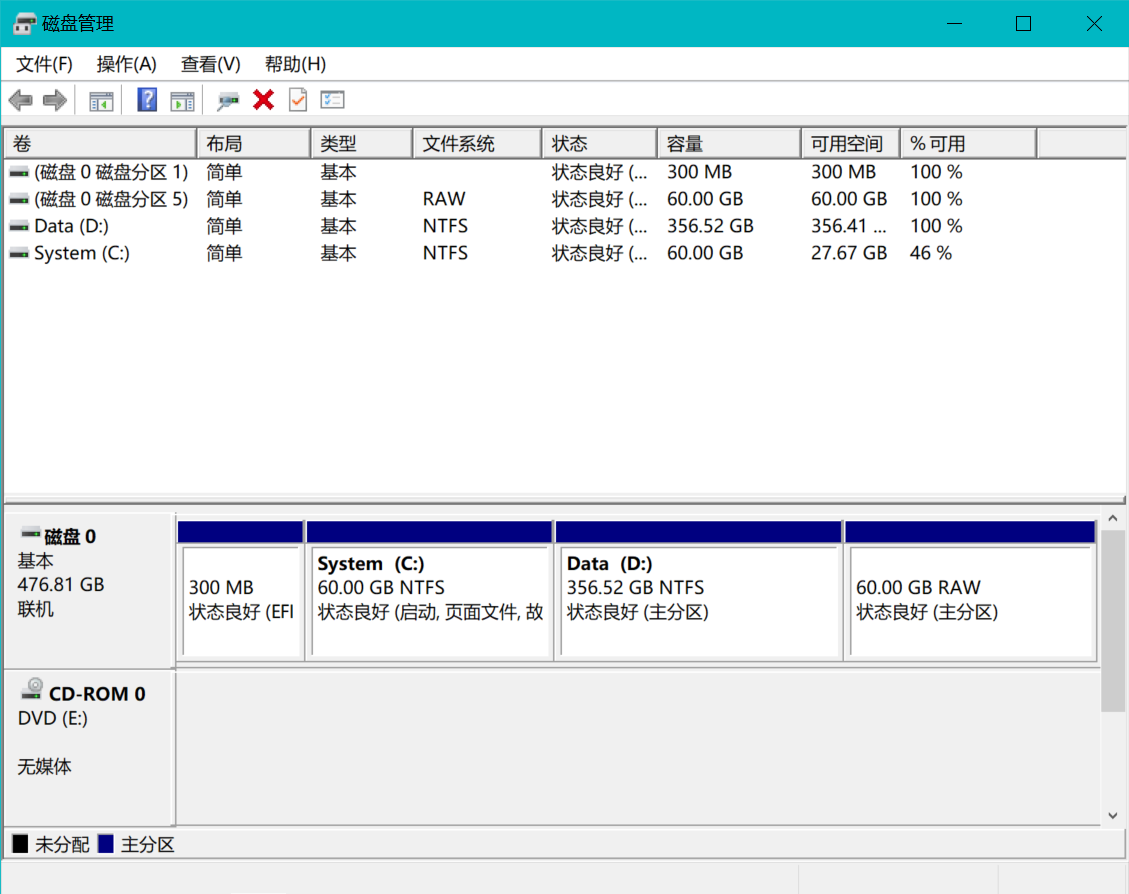This screenshot has width=1129, height=894.
Task: Click the list settings toolbar icon
Action: [x=333, y=100]
